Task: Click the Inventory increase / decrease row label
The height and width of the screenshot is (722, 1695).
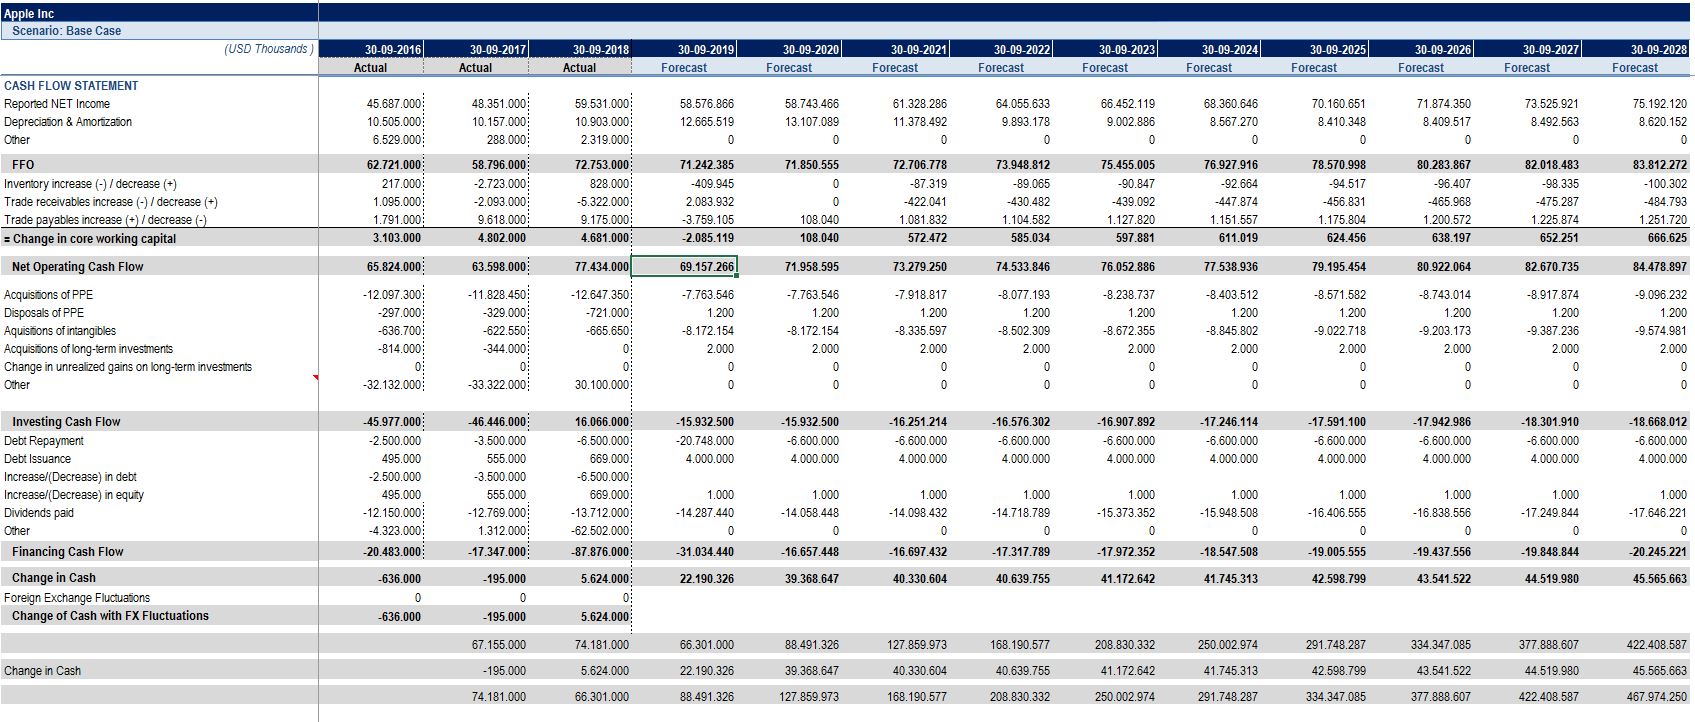Action: pos(90,184)
